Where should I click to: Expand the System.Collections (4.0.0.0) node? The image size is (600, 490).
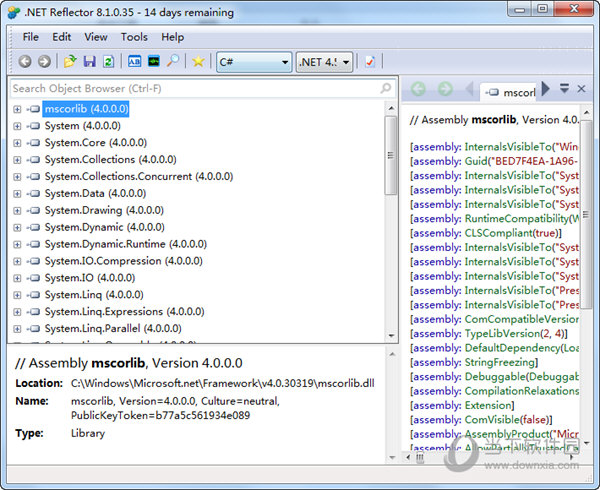click(x=17, y=160)
